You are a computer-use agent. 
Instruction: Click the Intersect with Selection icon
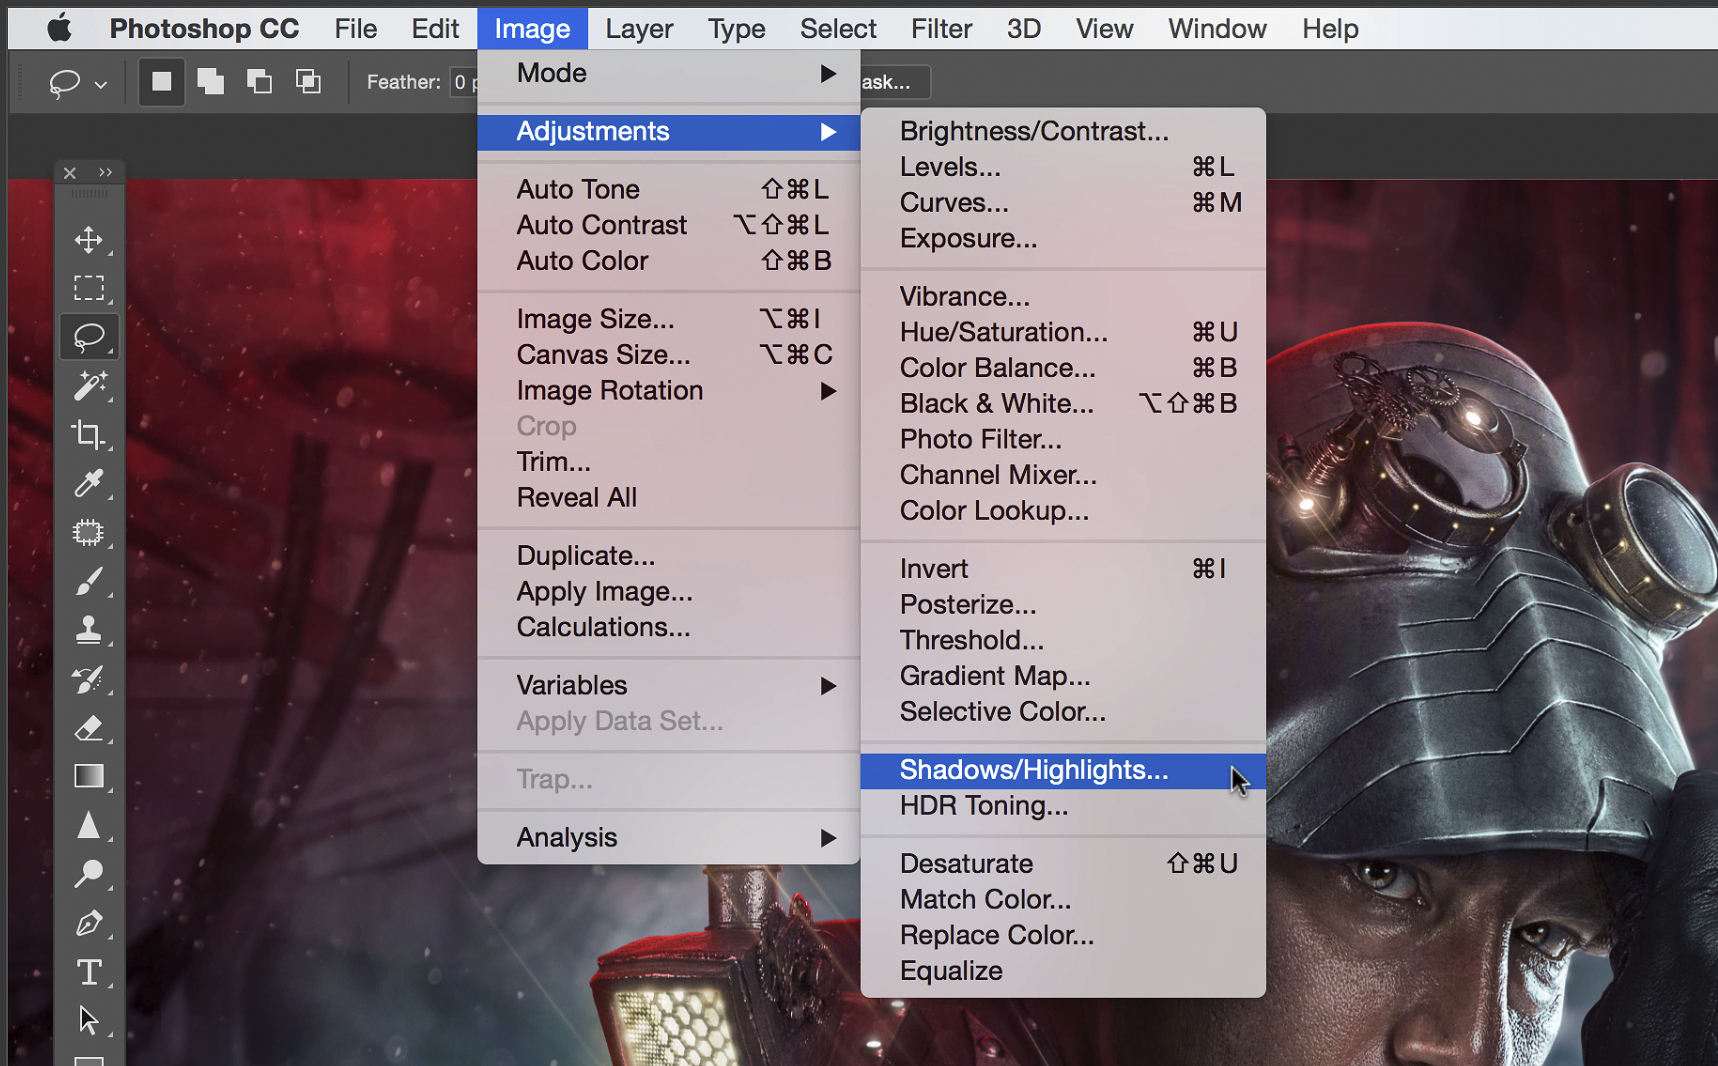pyautogui.click(x=308, y=82)
